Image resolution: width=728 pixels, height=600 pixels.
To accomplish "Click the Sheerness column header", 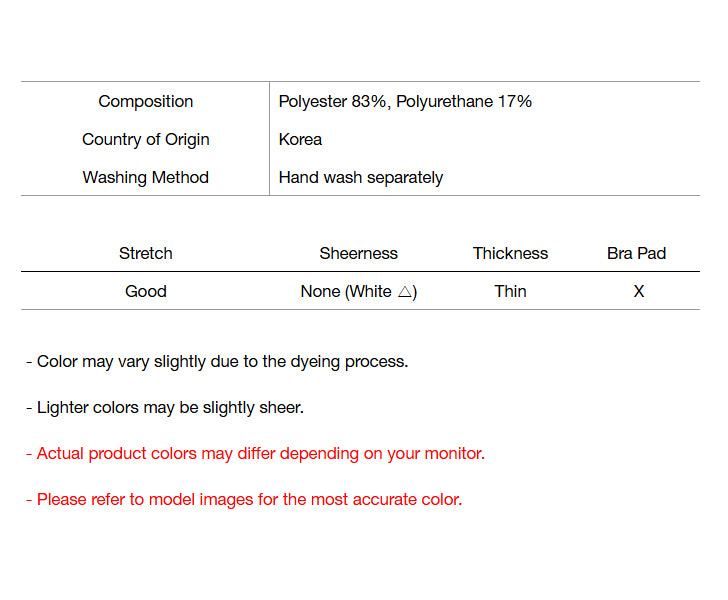I will 359,254.
